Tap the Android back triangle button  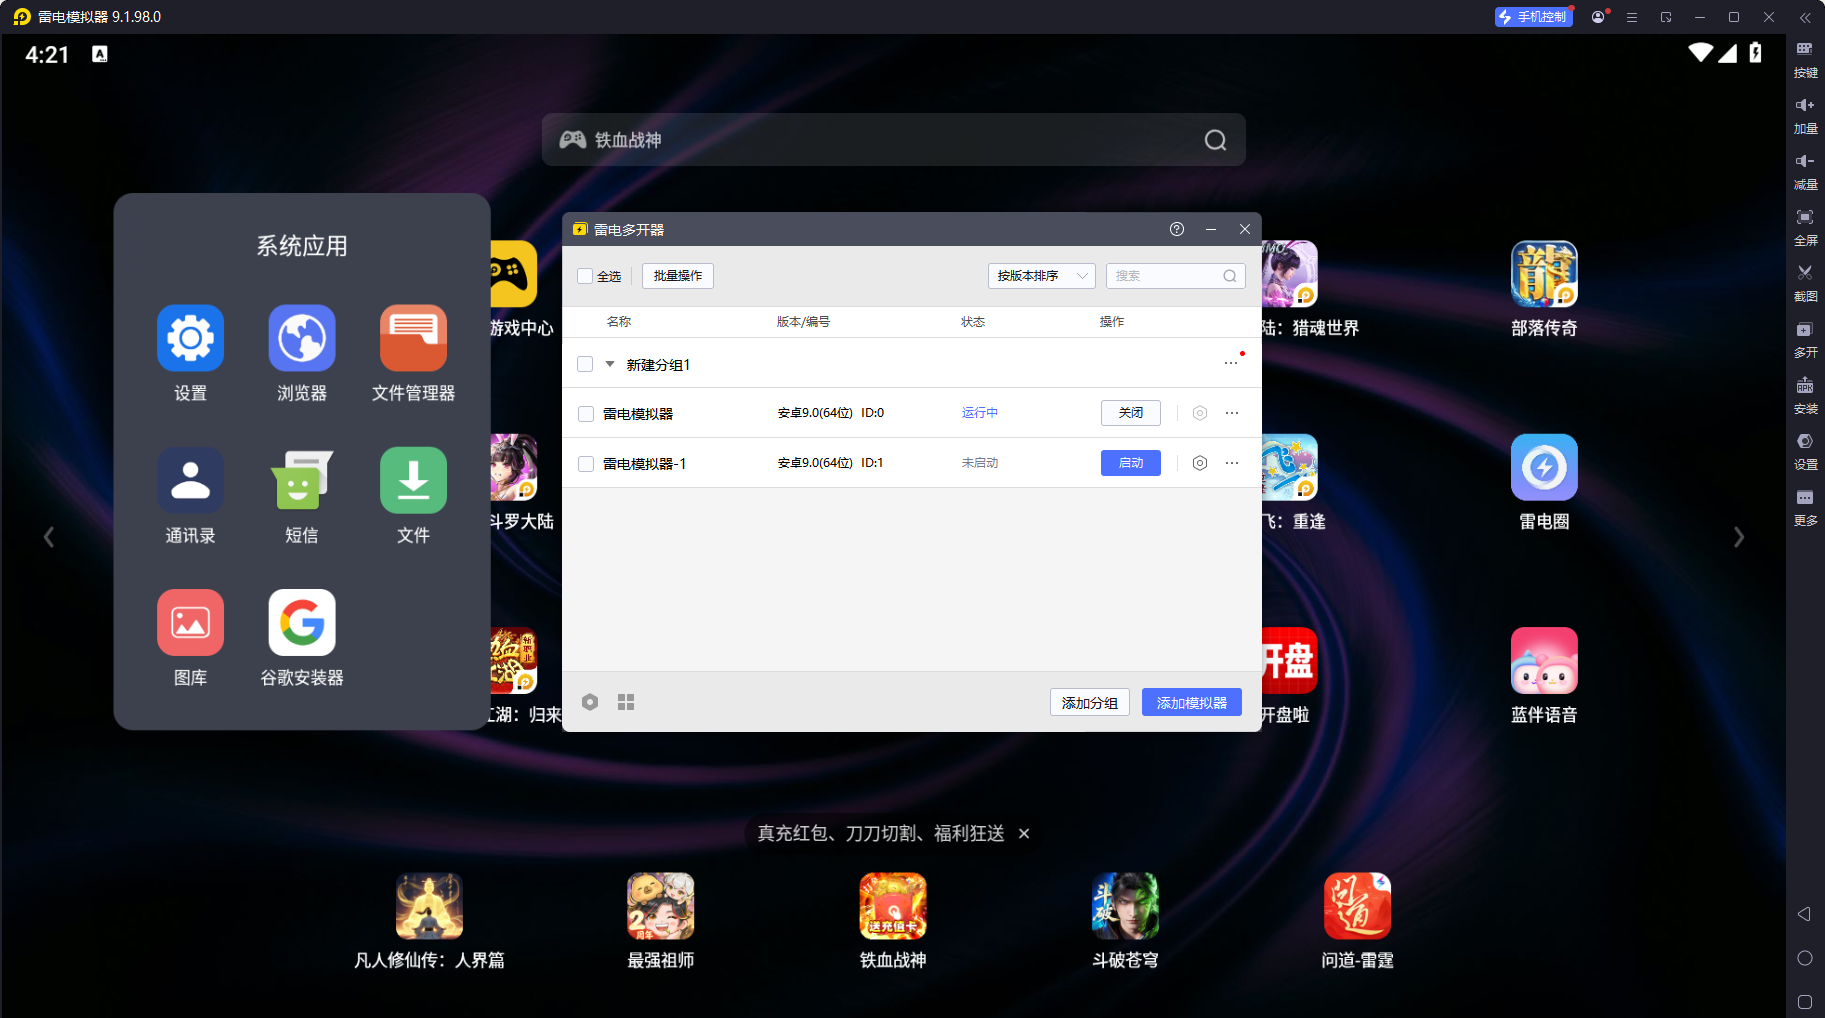coord(1804,914)
